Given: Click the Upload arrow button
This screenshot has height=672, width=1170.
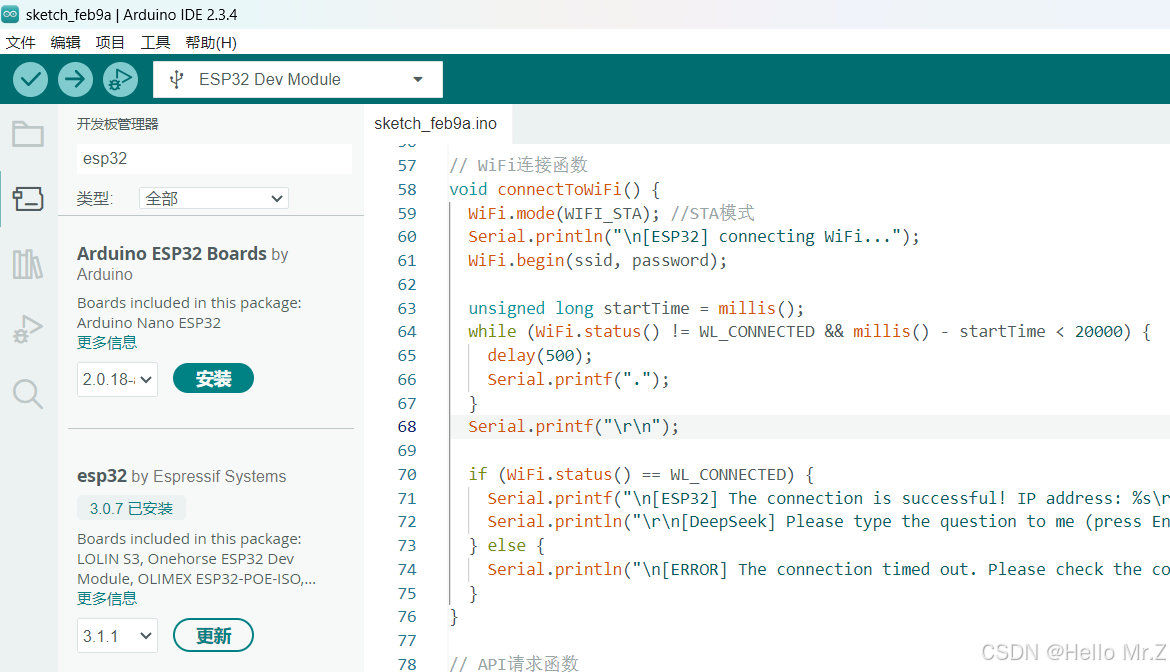Looking at the screenshot, I should point(75,79).
